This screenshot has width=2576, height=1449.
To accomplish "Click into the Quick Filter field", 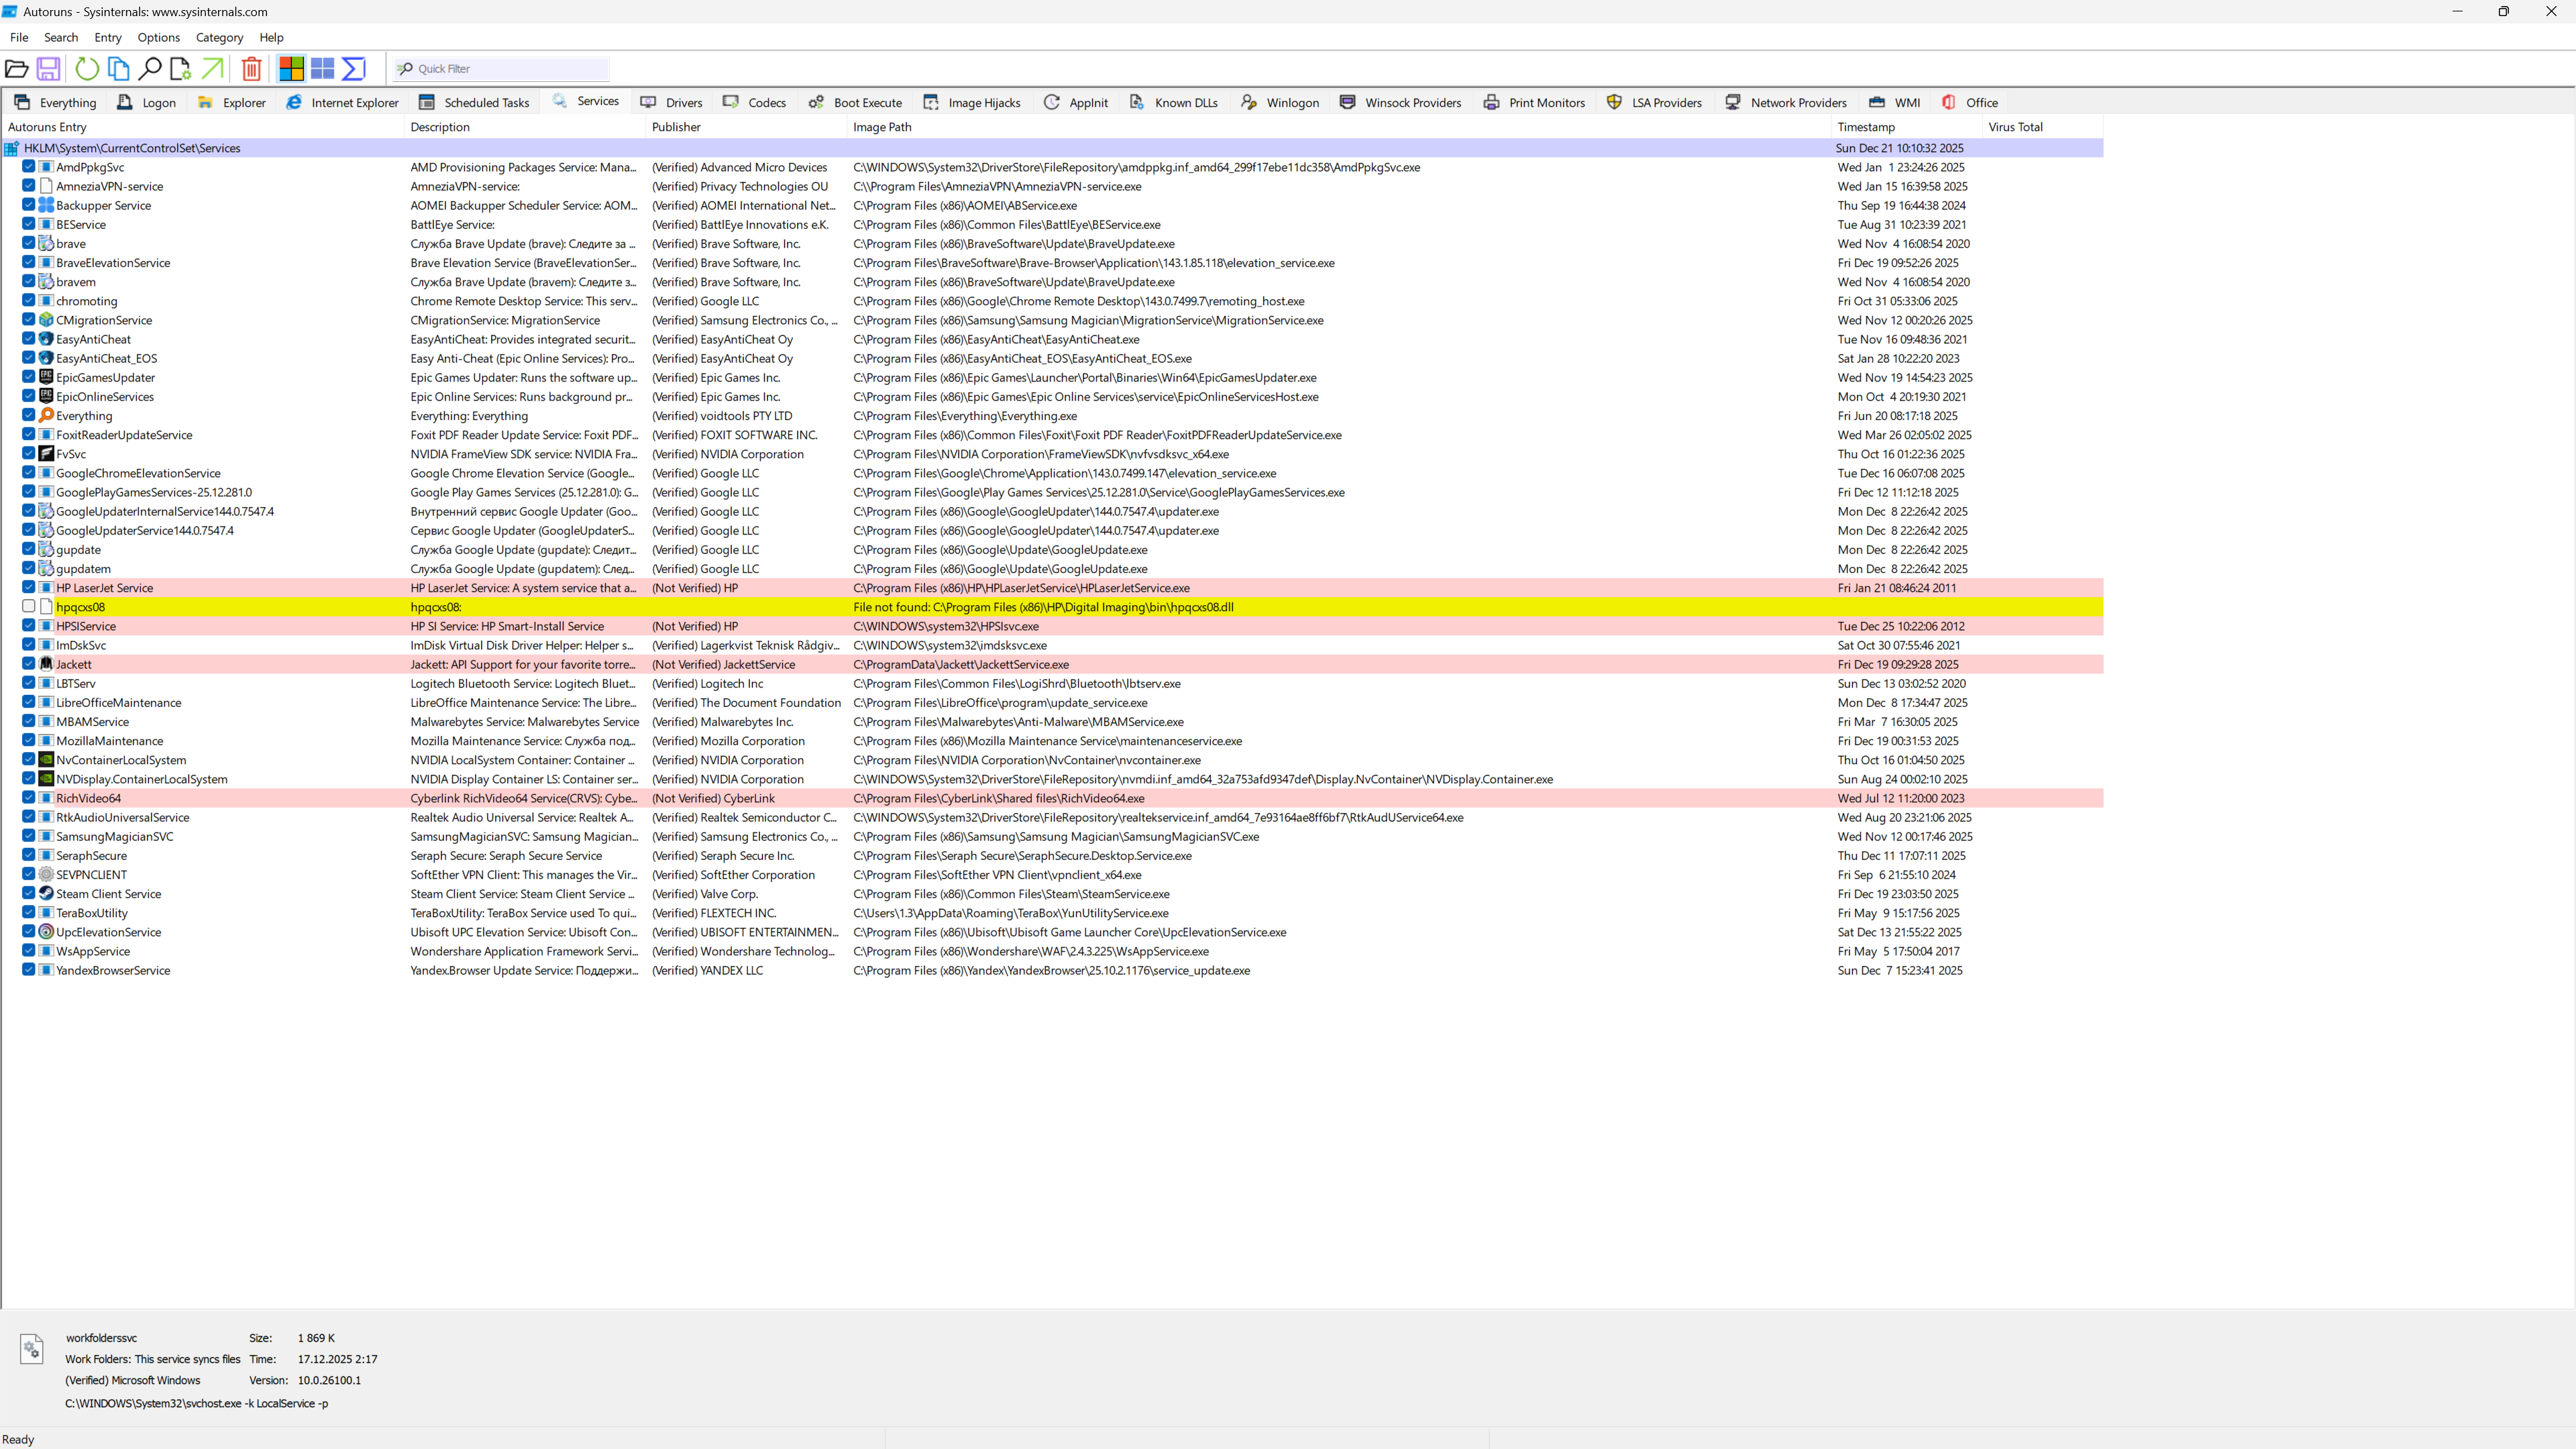I will click(x=510, y=69).
